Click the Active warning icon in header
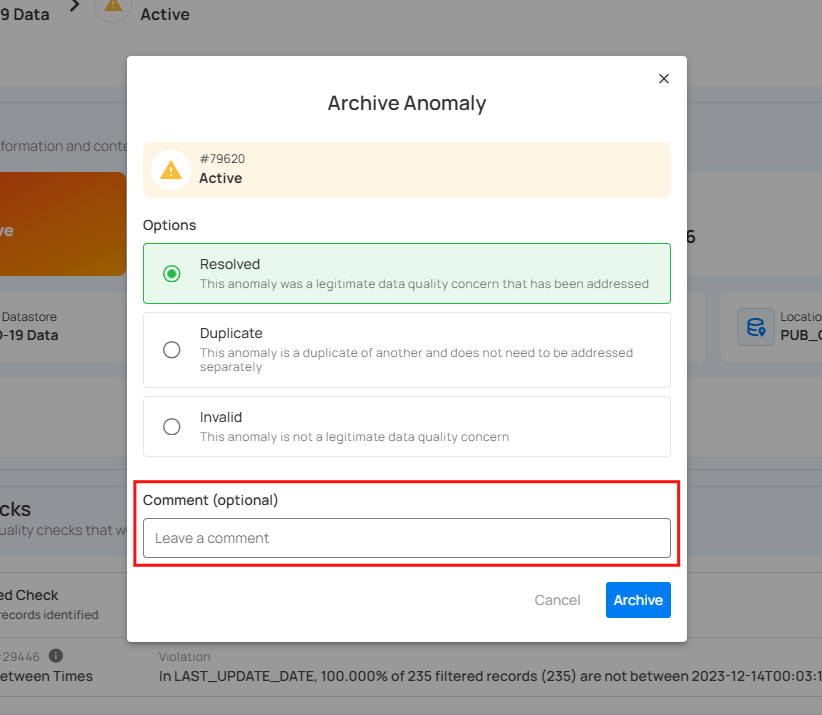Viewport: 822px width, 715px height. point(113,6)
